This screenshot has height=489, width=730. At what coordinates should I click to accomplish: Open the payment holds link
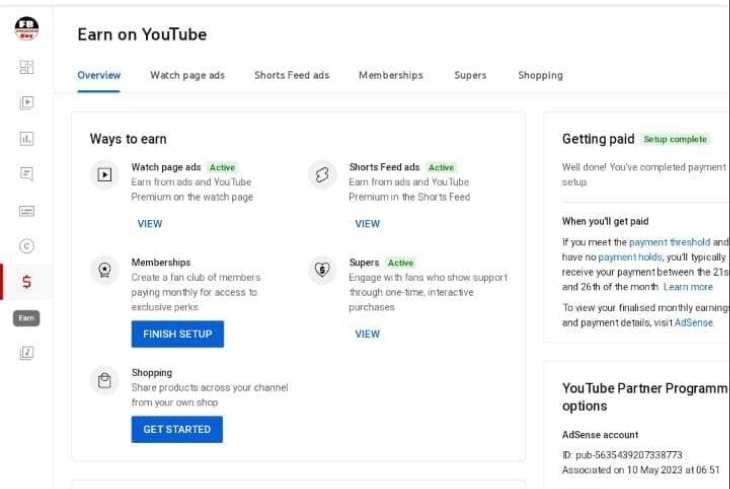tap(630, 257)
